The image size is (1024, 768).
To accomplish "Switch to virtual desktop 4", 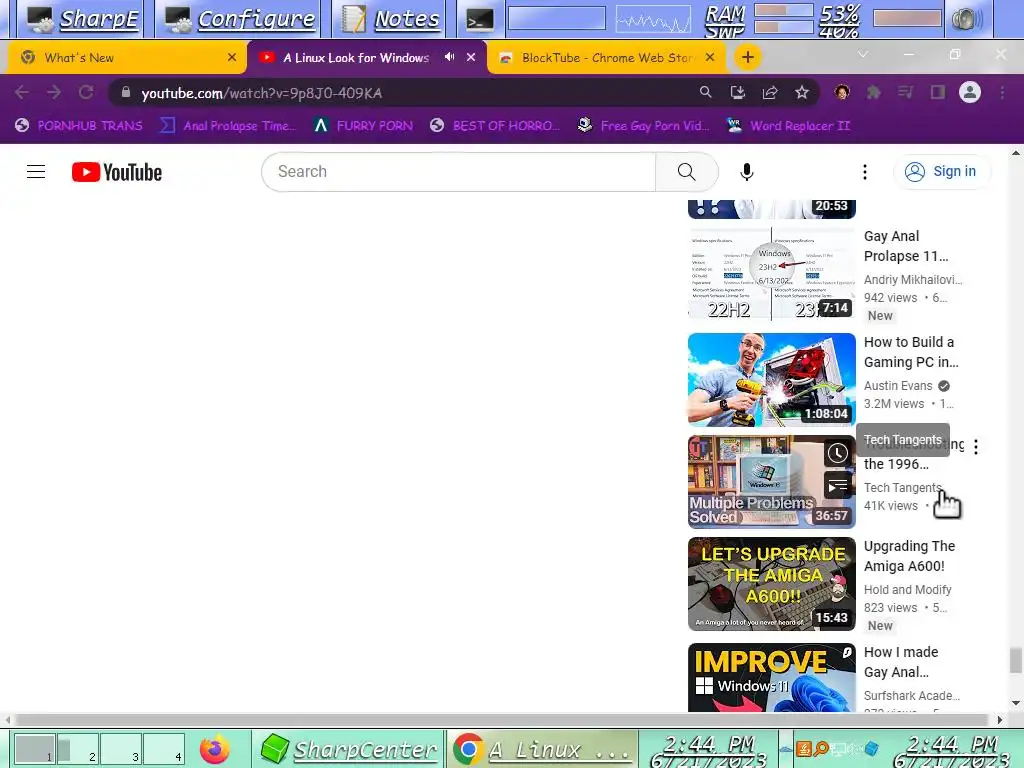I will point(164,750).
